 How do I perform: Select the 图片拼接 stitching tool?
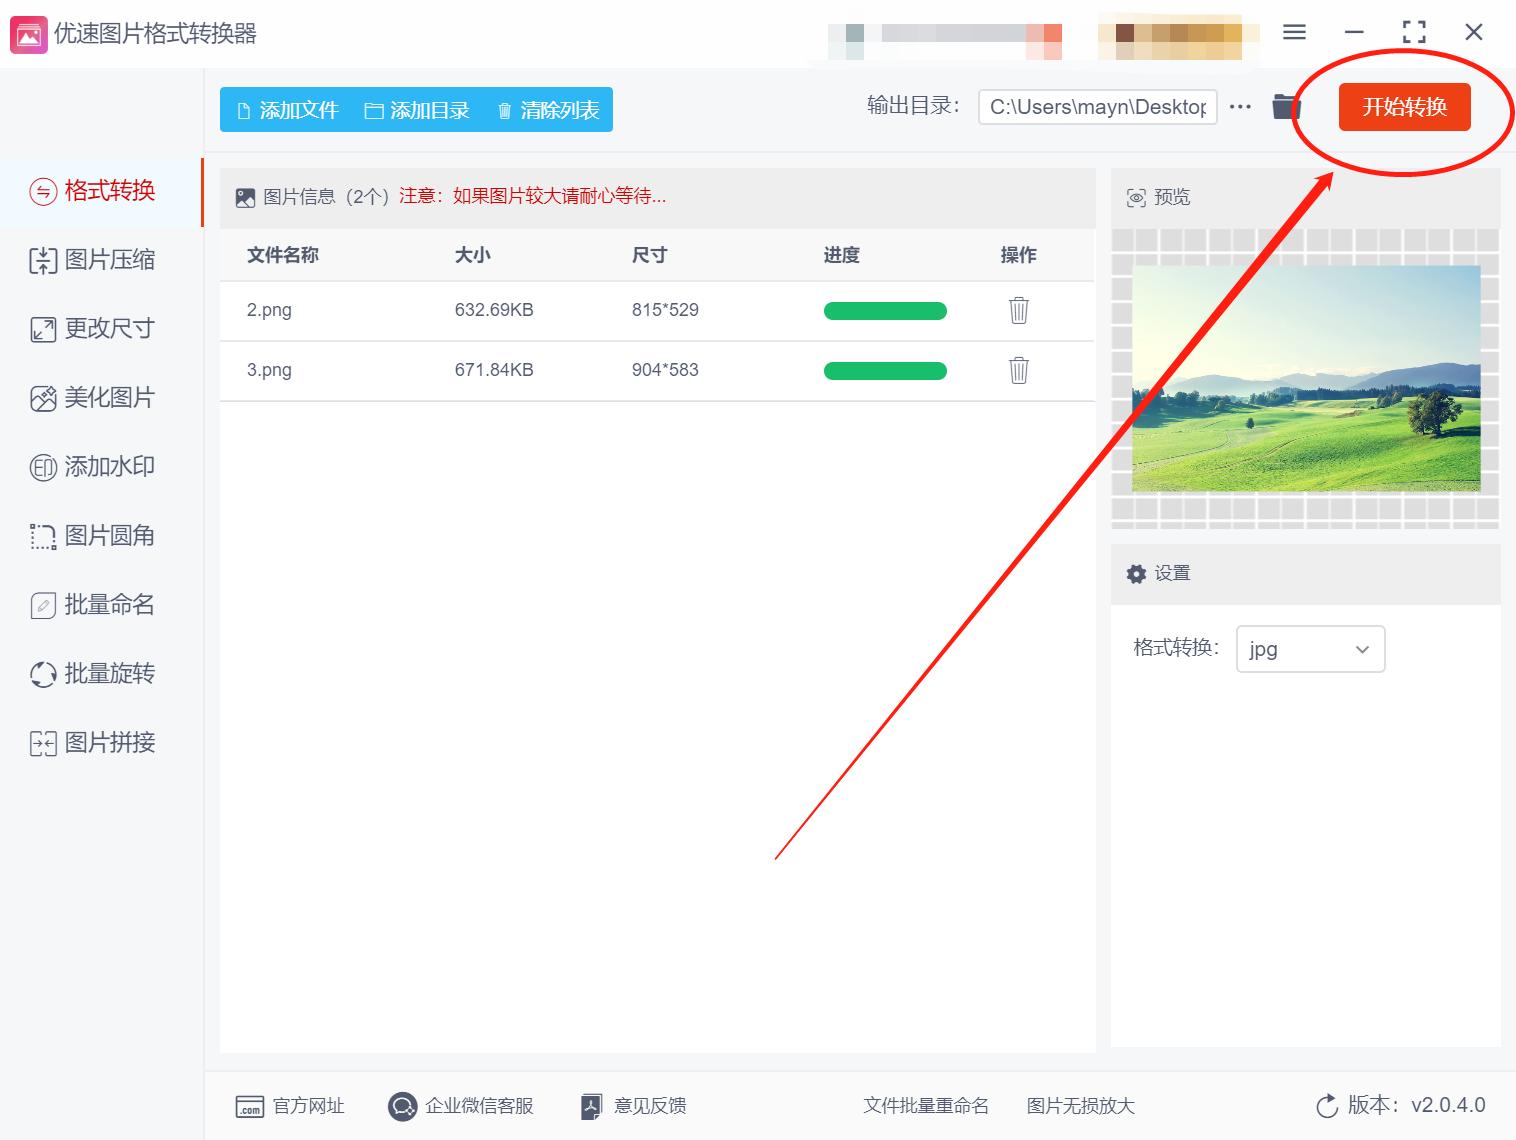click(108, 742)
